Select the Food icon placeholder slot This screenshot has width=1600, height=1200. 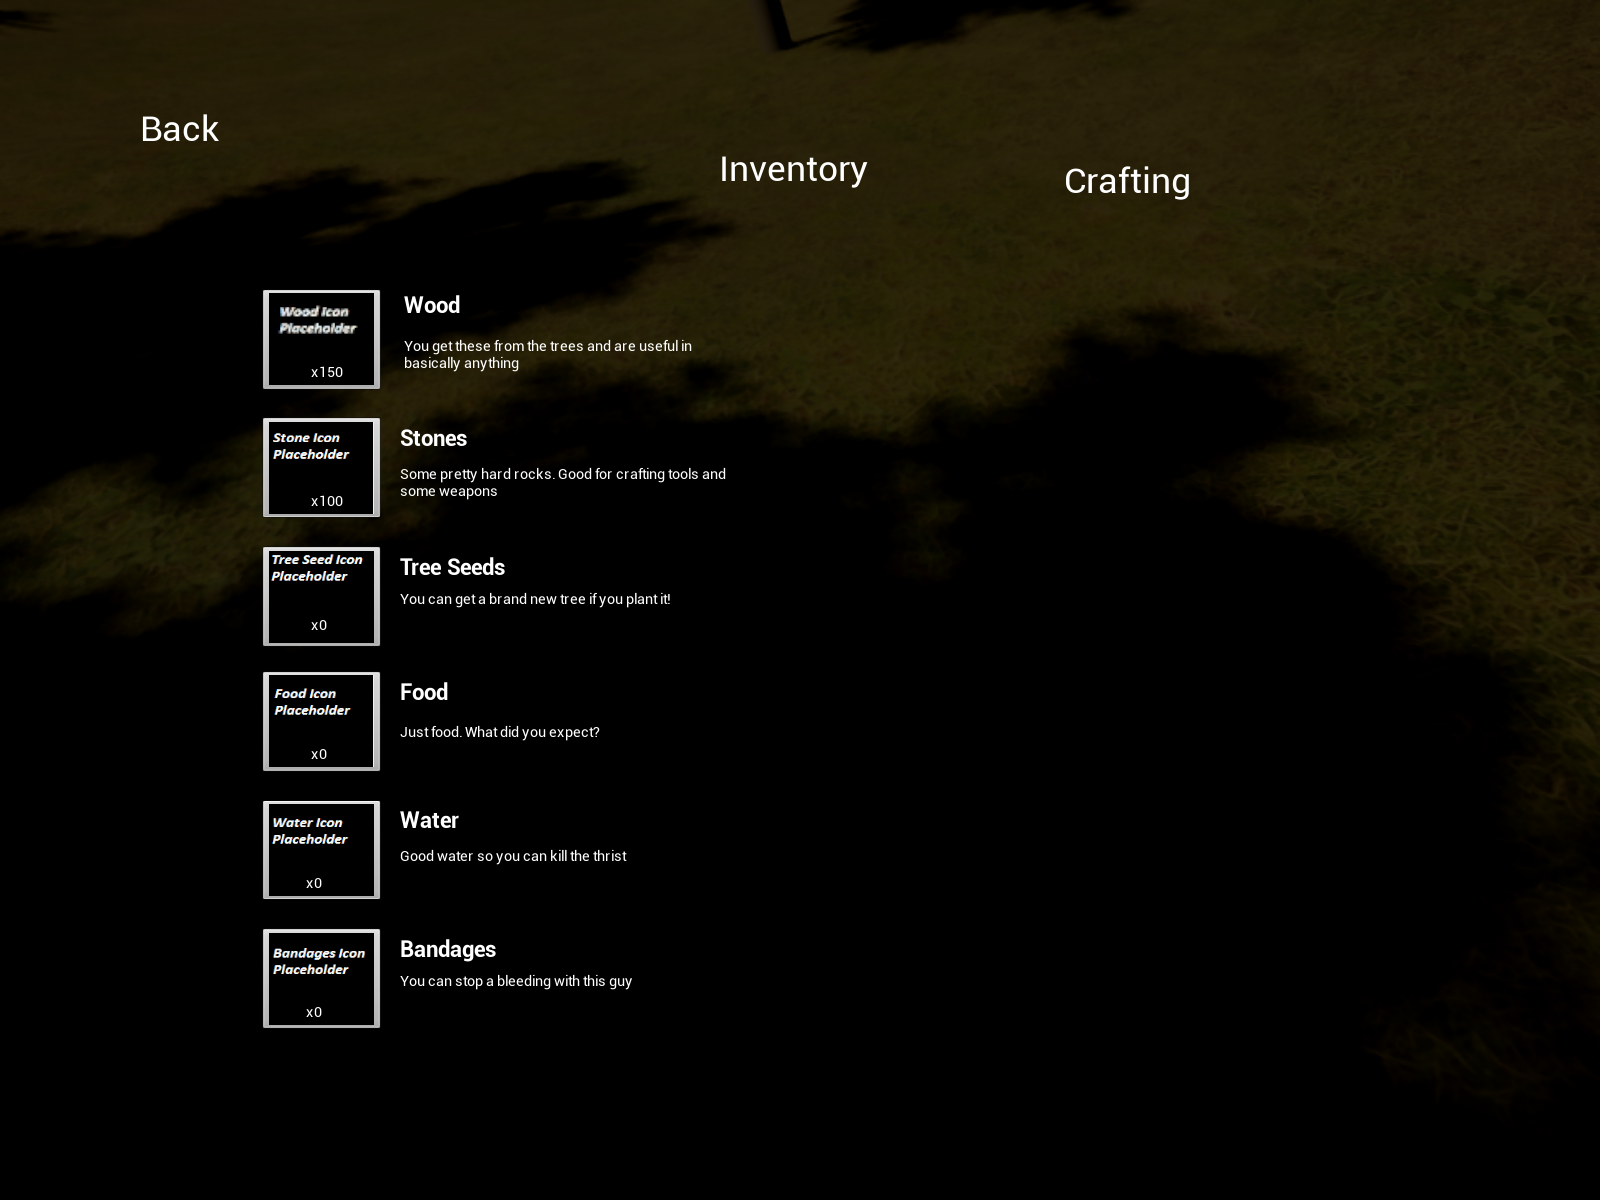[x=321, y=721]
